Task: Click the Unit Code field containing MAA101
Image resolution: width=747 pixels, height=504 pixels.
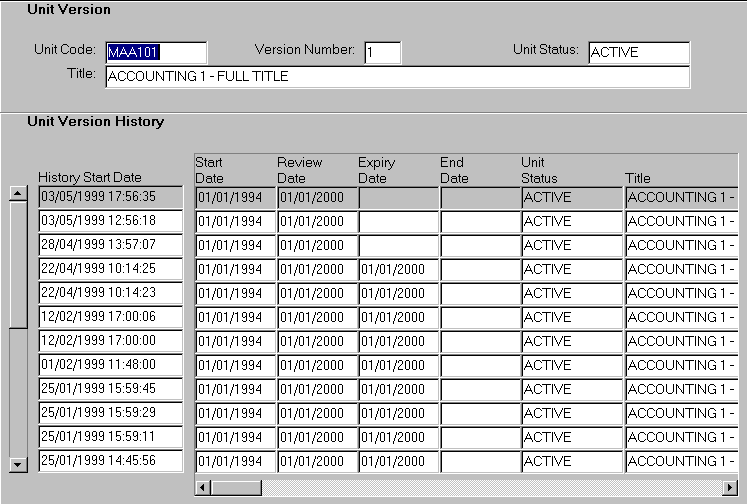Action: pyautogui.click(x=155, y=52)
